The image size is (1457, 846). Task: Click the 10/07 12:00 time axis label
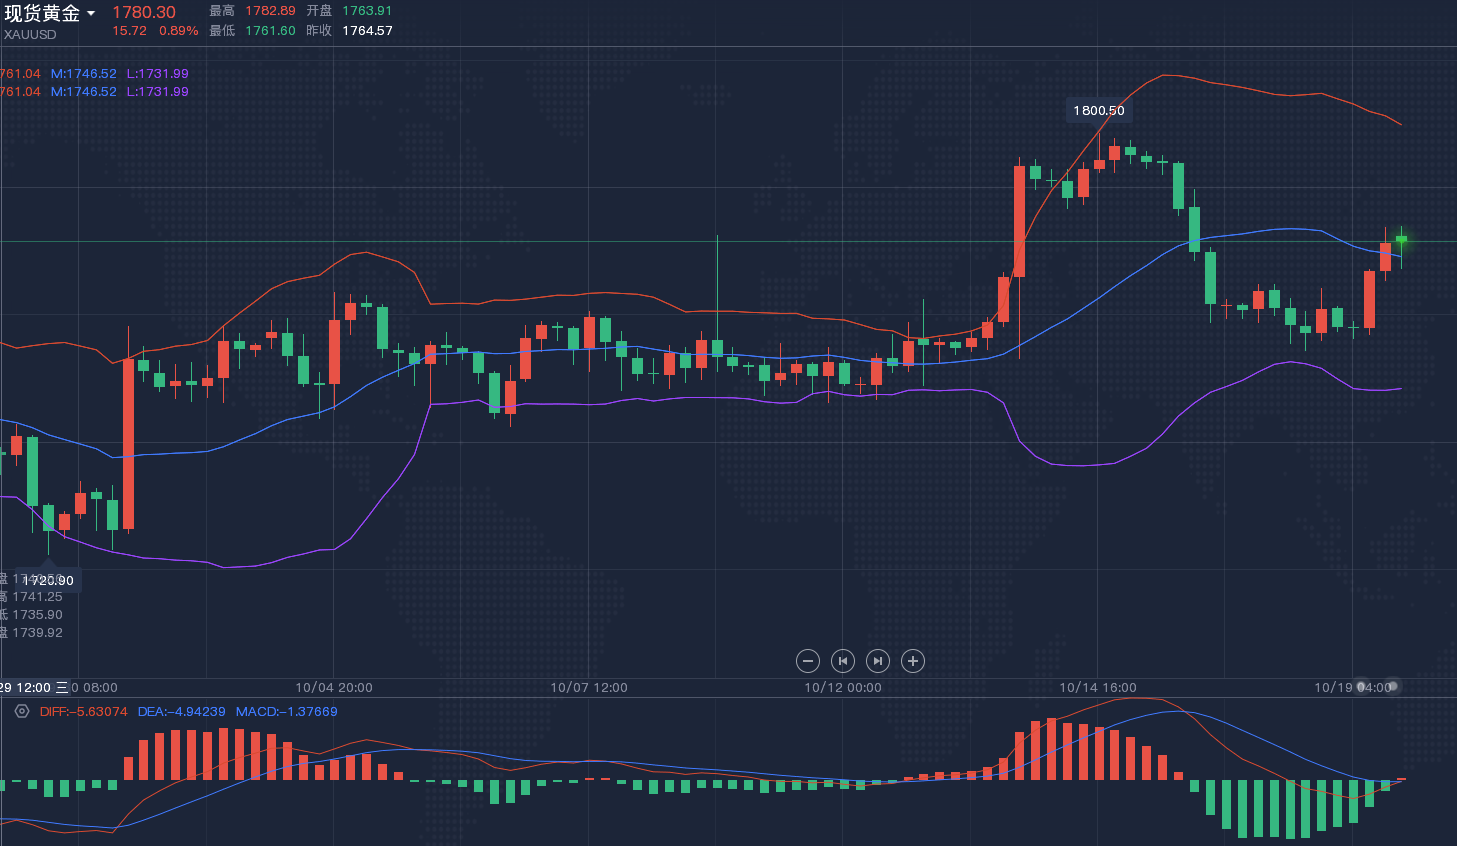(589, 688)
